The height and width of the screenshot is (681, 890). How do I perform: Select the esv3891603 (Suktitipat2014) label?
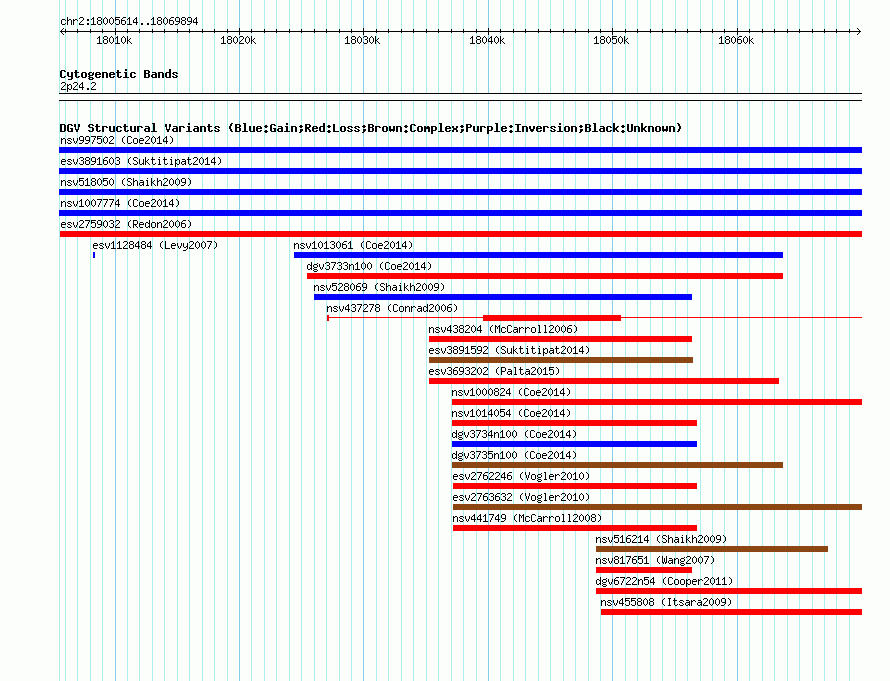pyautogui.click(x=141, y=161)
